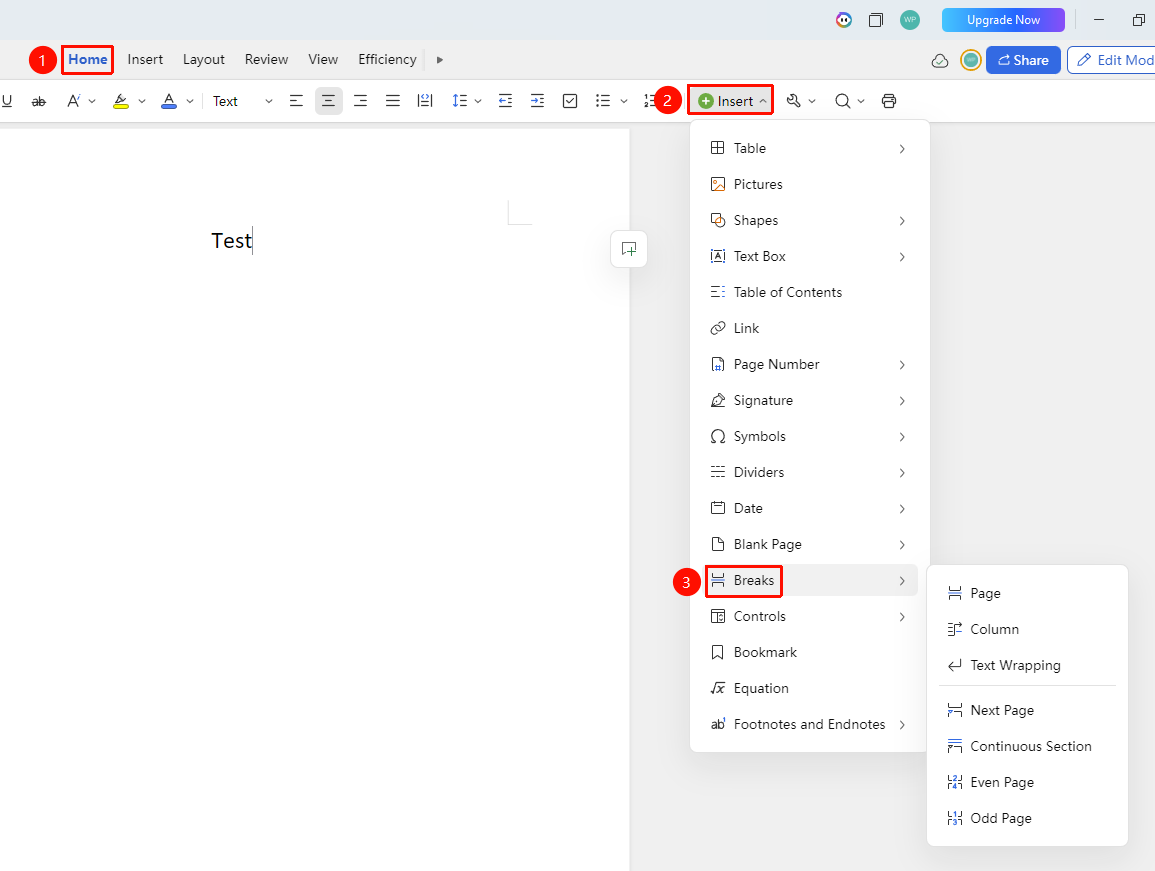Justify the paragraph text
1155x871 pixels.
(393, 101)
